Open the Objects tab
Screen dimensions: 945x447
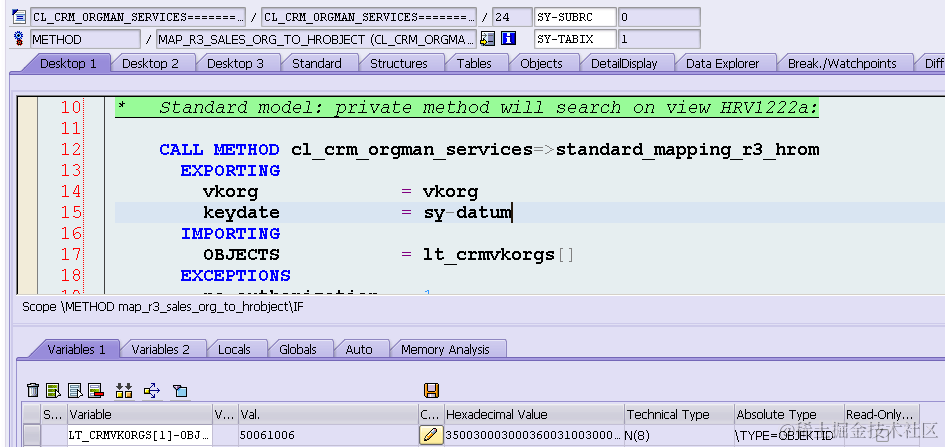(541, 63)
